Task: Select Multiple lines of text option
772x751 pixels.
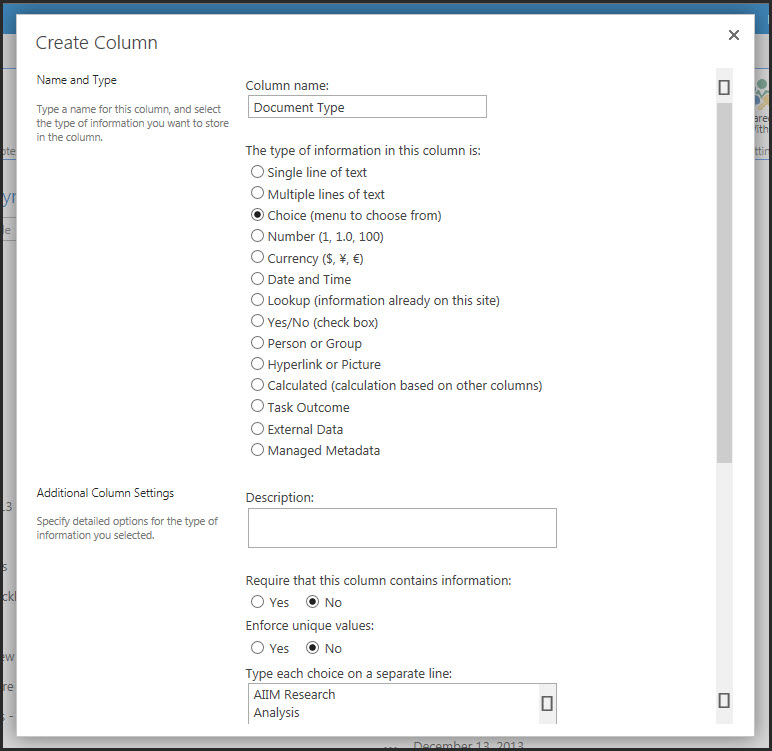Action: (258, 194)
